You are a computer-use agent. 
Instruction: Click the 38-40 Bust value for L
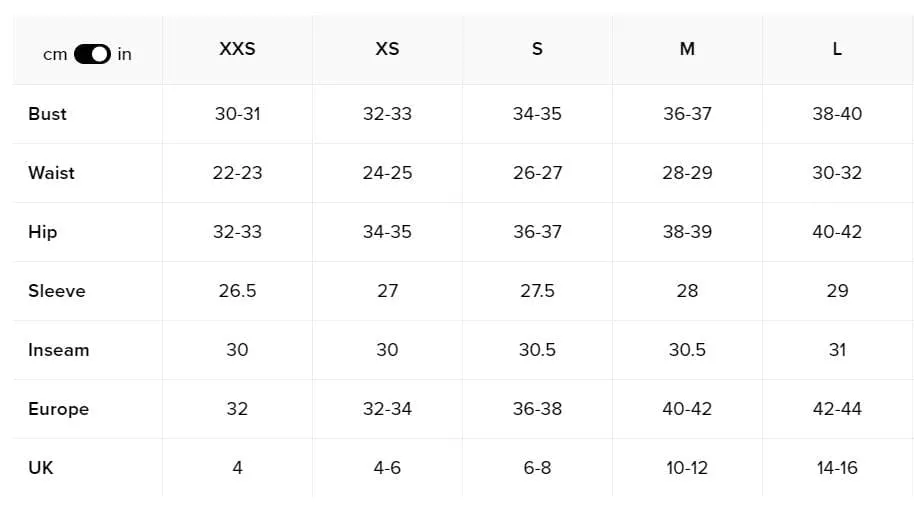pos(837,114)
